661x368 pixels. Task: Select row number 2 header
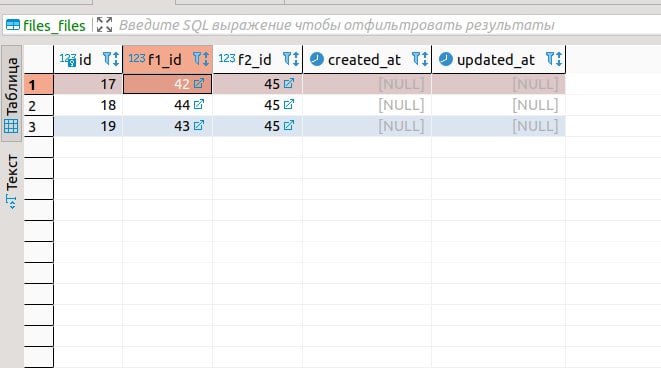tap(39, 105)
